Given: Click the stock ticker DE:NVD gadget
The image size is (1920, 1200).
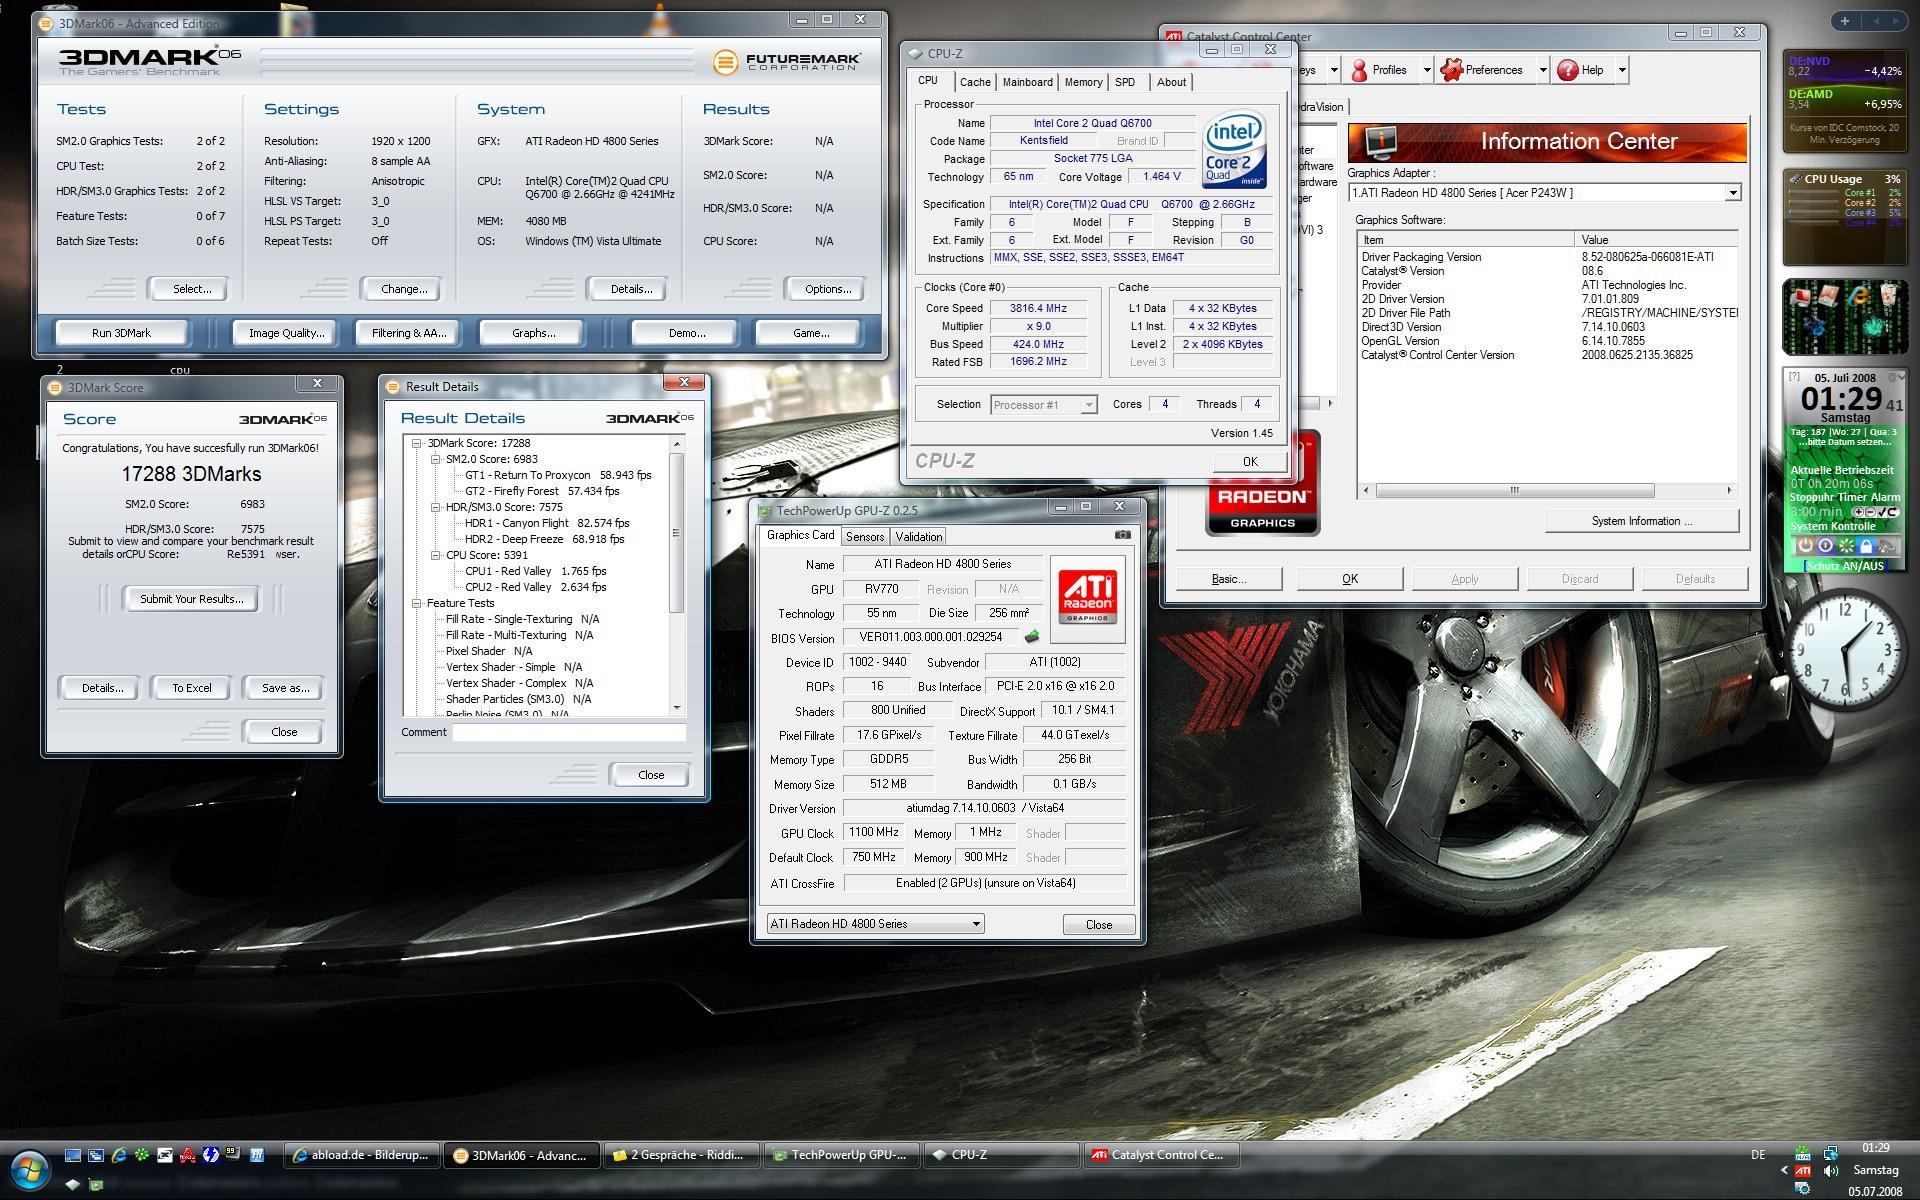Looking at the screenshot, I should point(1844,100).
